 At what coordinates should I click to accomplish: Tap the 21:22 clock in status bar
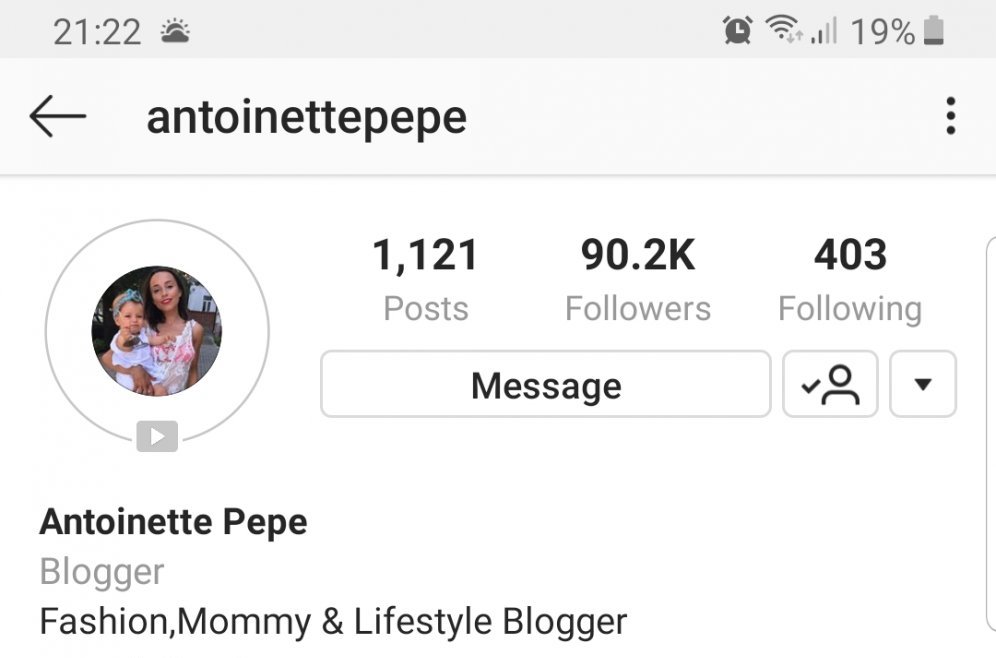pos(97,32)
